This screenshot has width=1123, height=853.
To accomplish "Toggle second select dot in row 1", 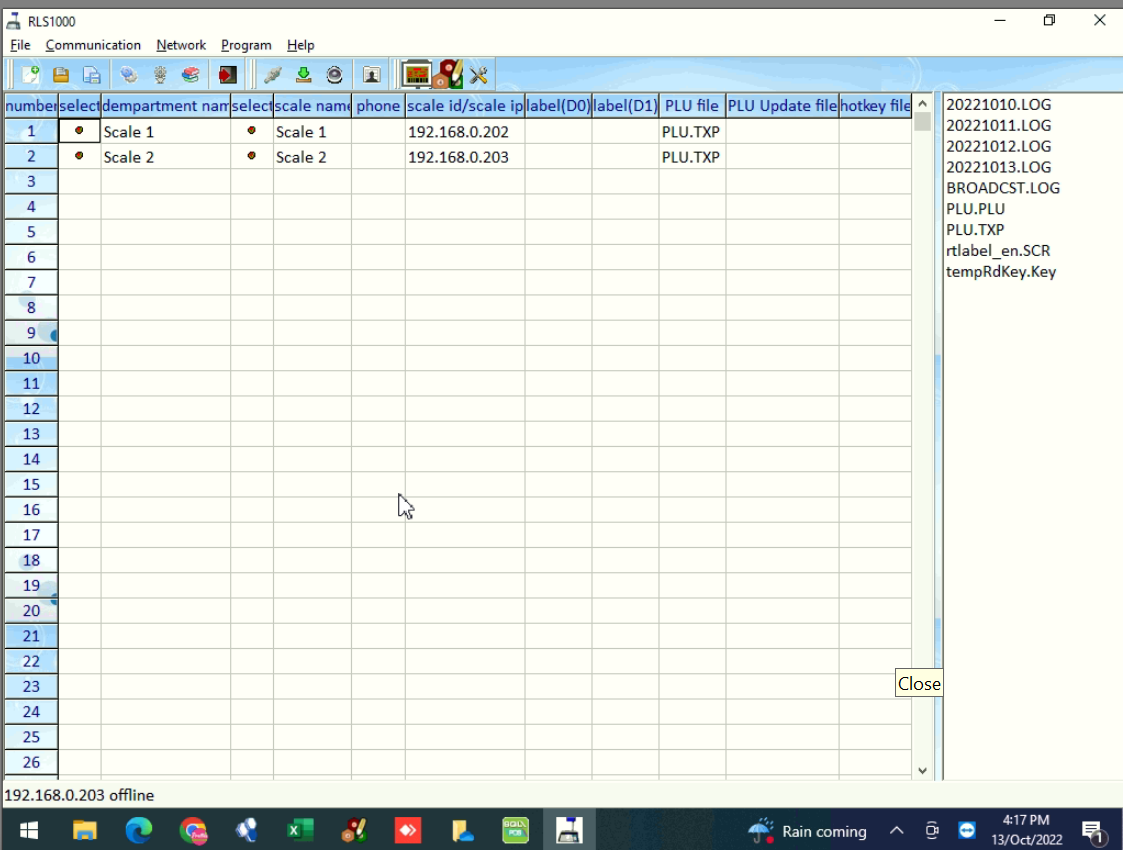I will click(x=251, y=131).
